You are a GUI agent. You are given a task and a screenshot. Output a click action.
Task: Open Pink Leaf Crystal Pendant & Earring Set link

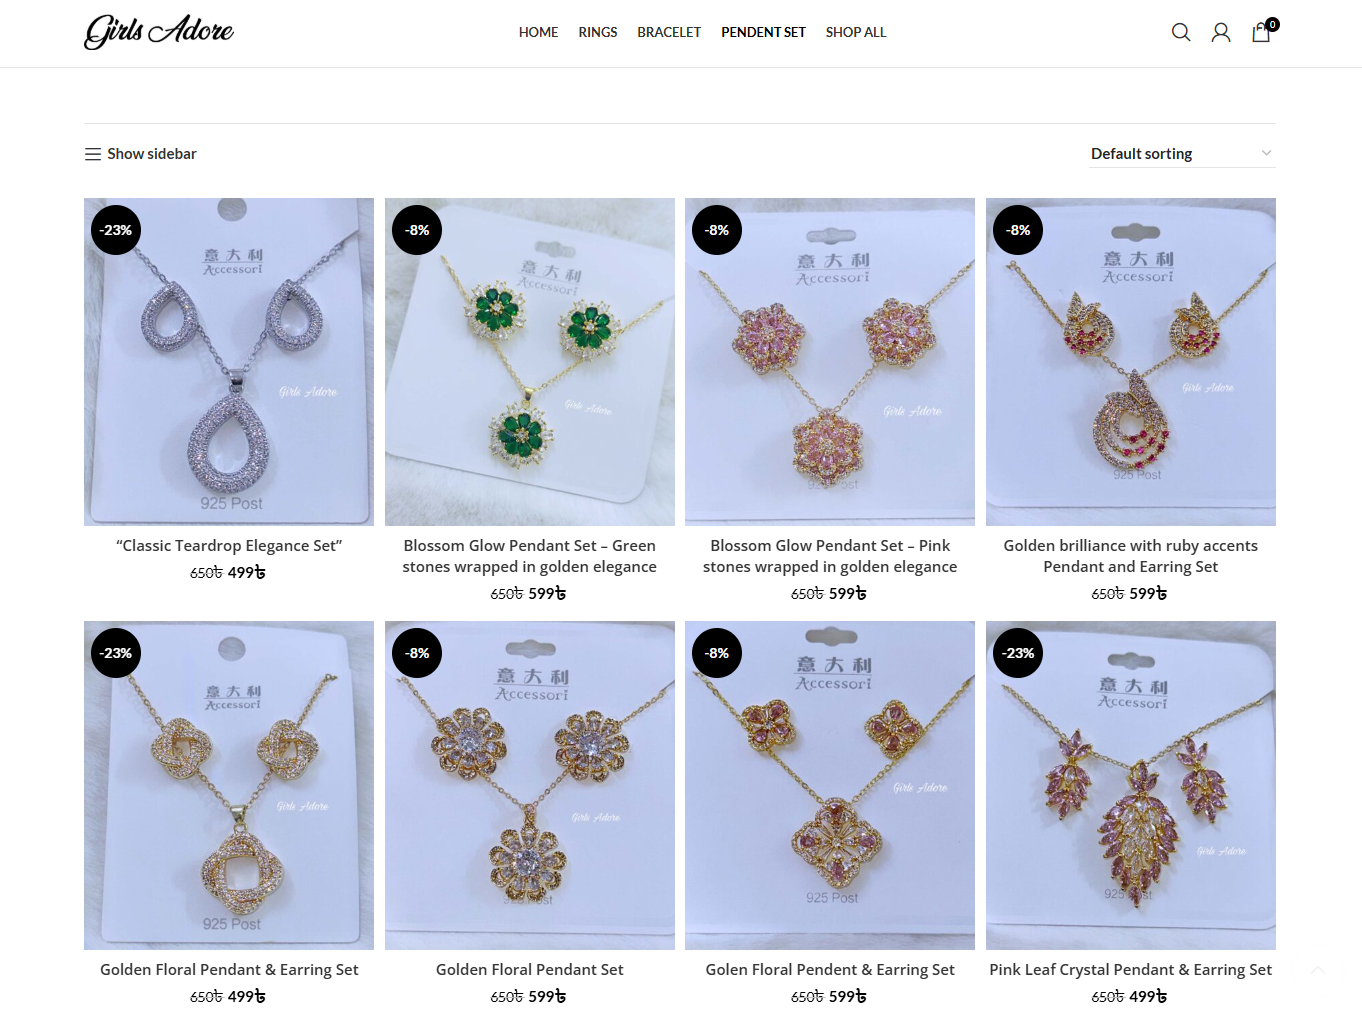pos(1131,970)
